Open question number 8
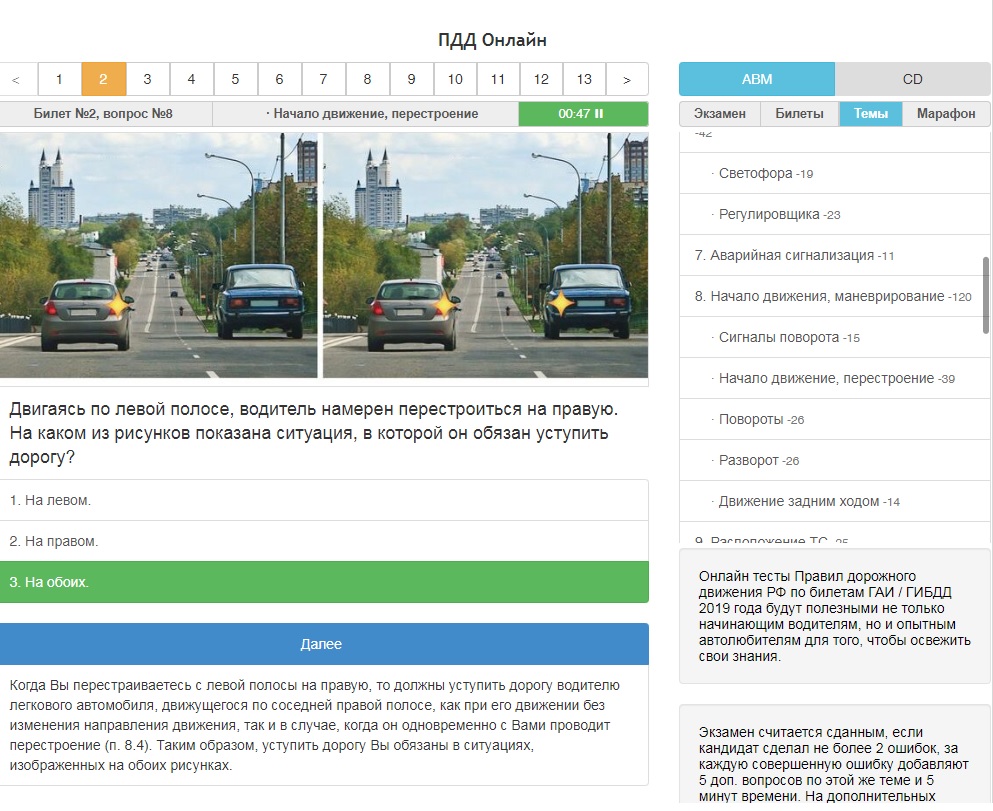 tap(367, 79)
